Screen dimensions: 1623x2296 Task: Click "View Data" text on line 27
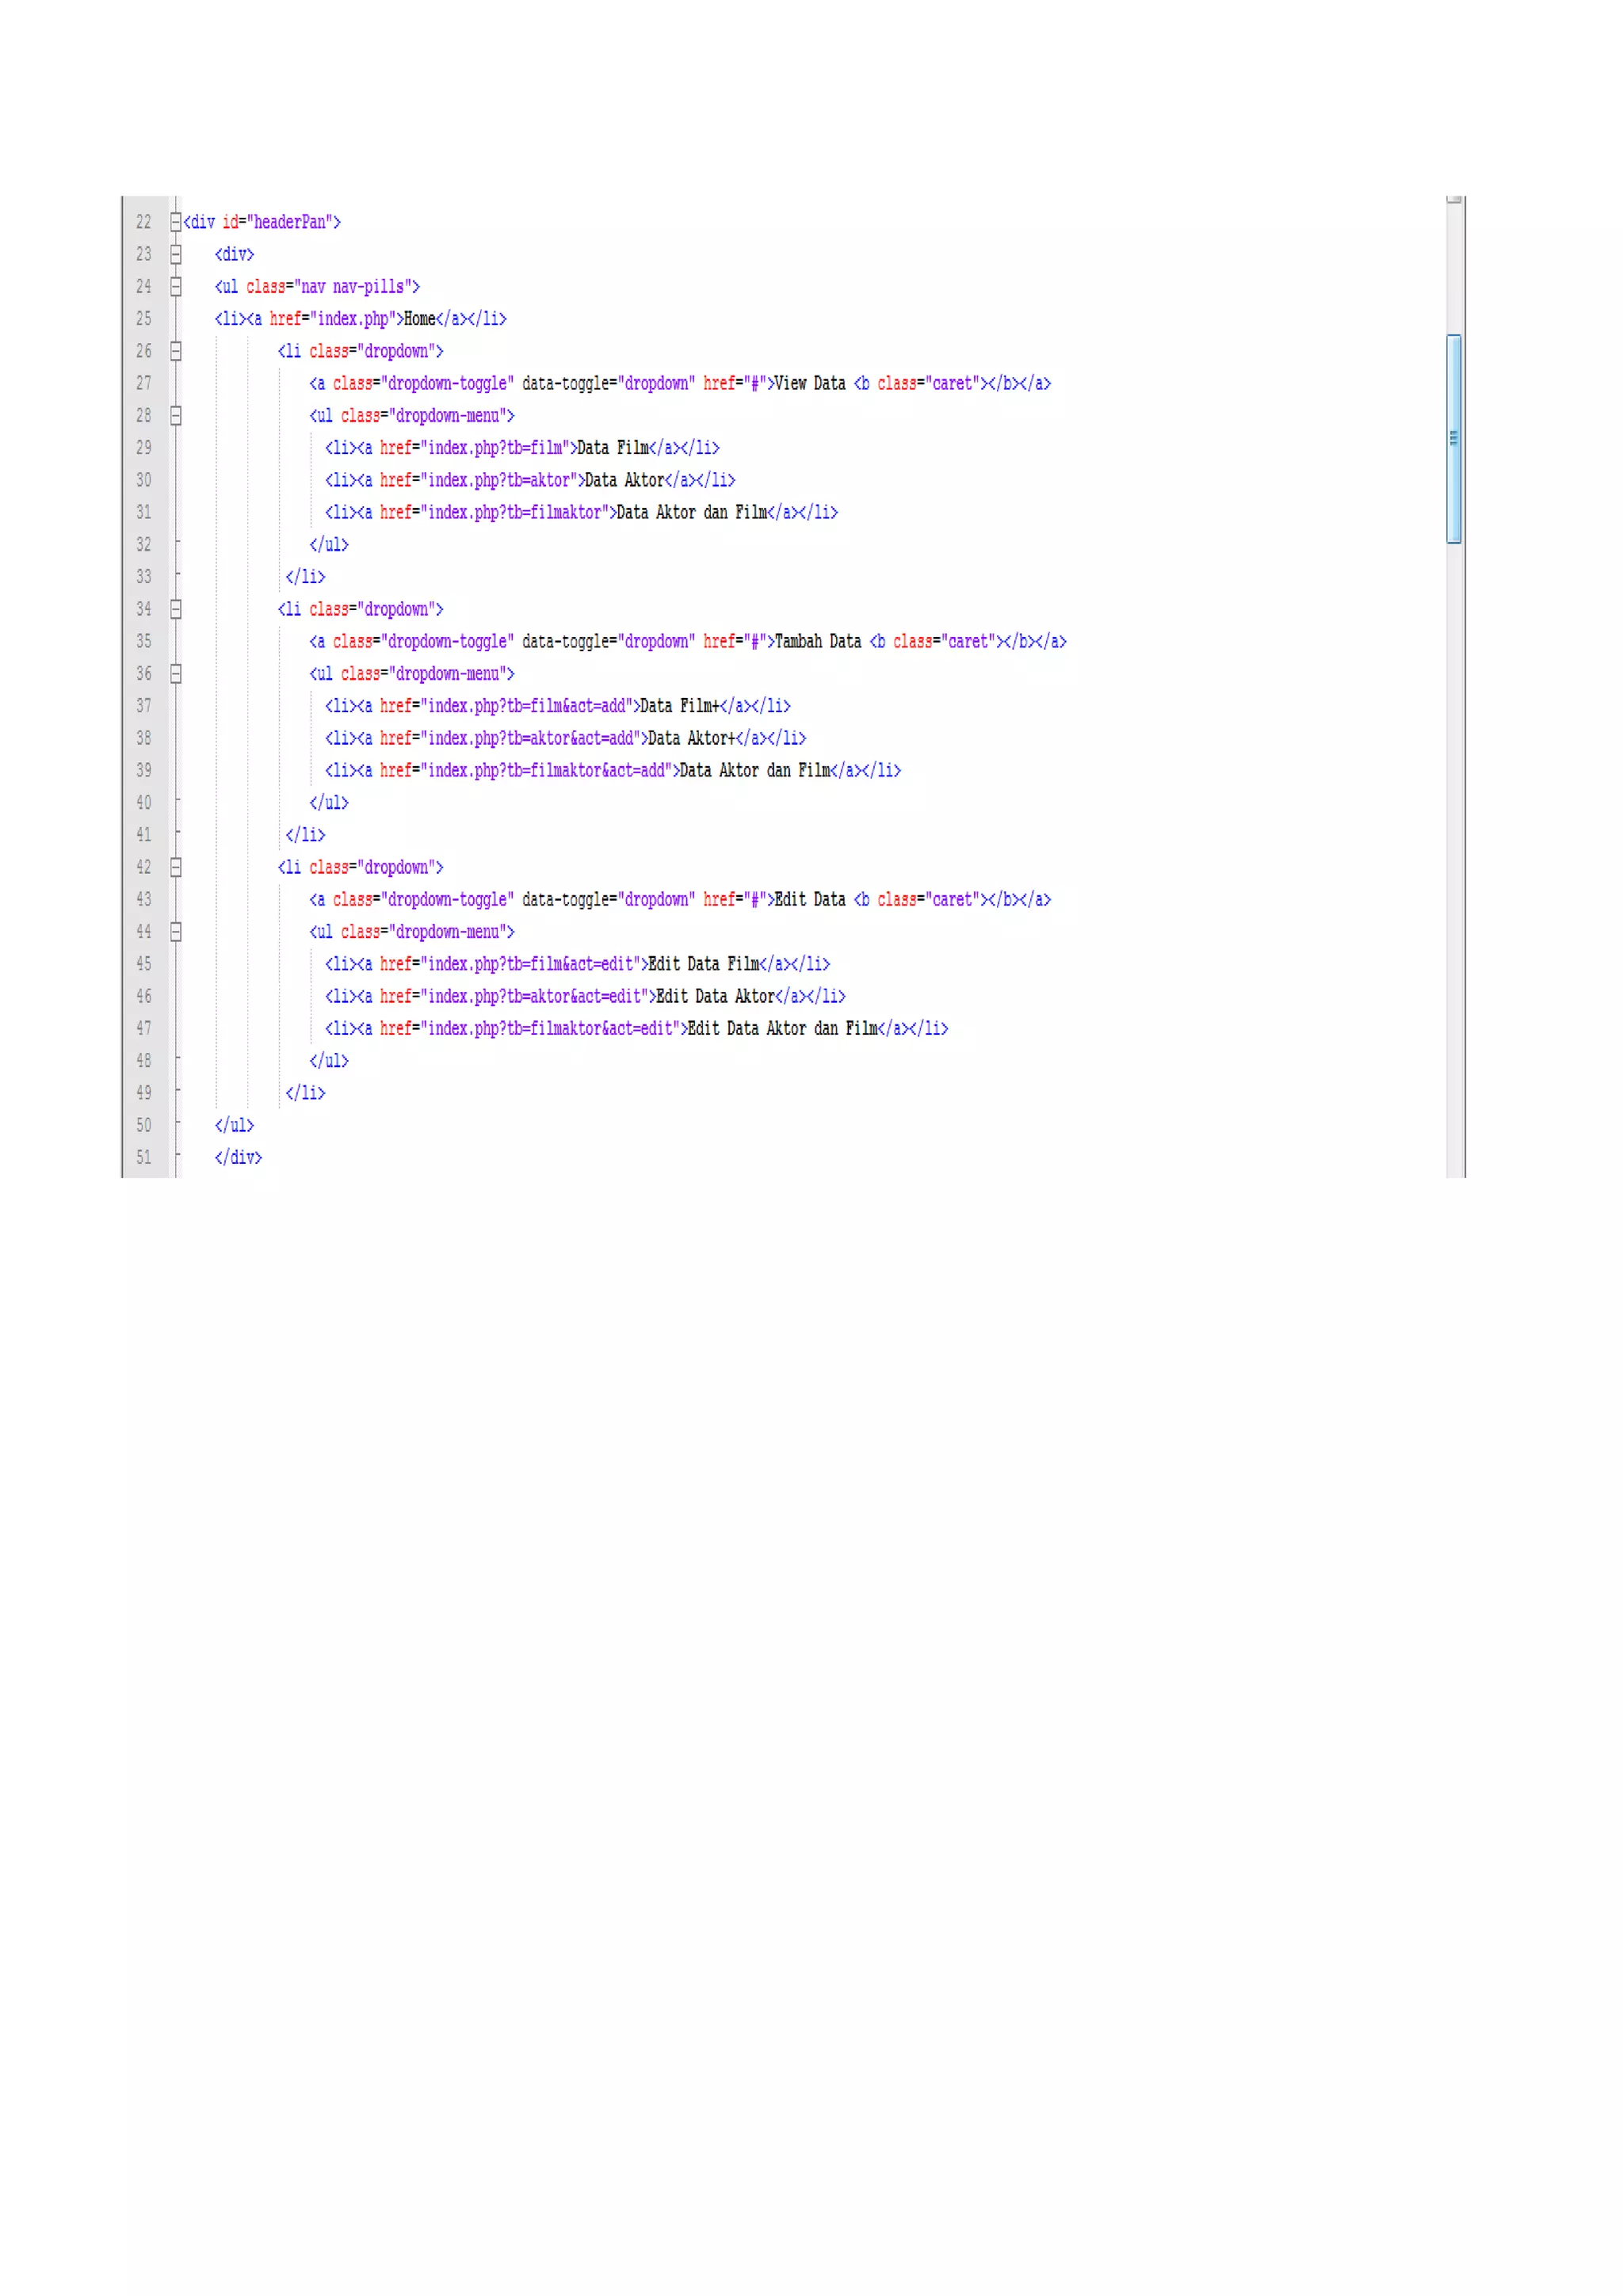(x=809, y=383)
